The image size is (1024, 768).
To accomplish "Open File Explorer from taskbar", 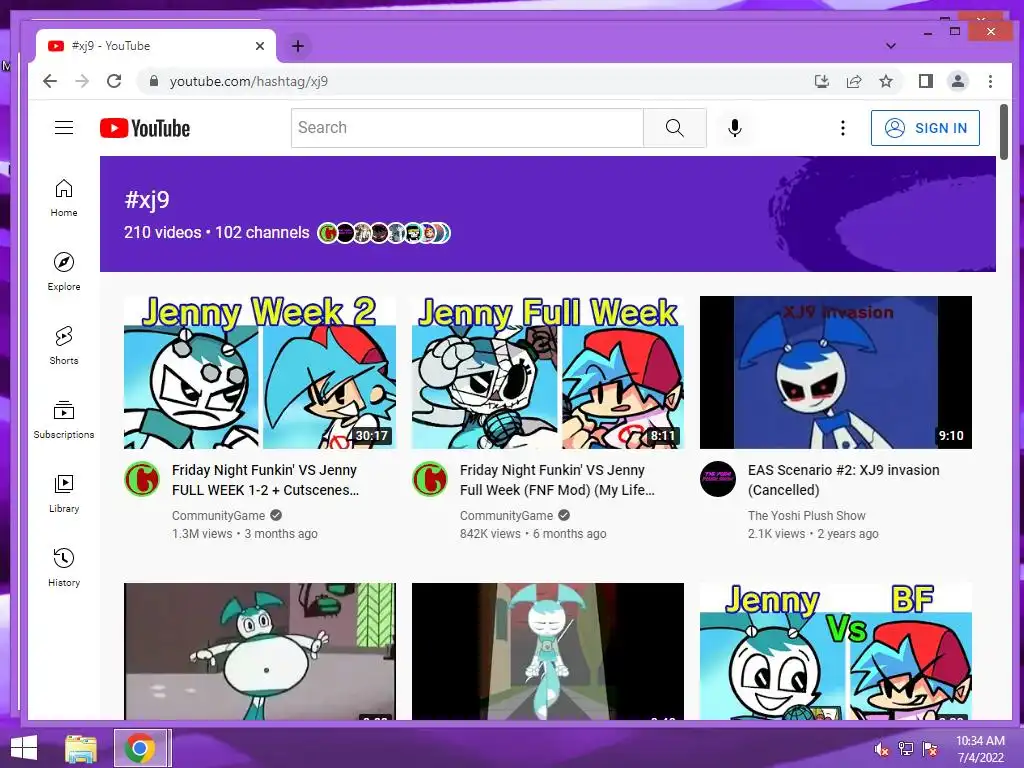I will [81, 748].
